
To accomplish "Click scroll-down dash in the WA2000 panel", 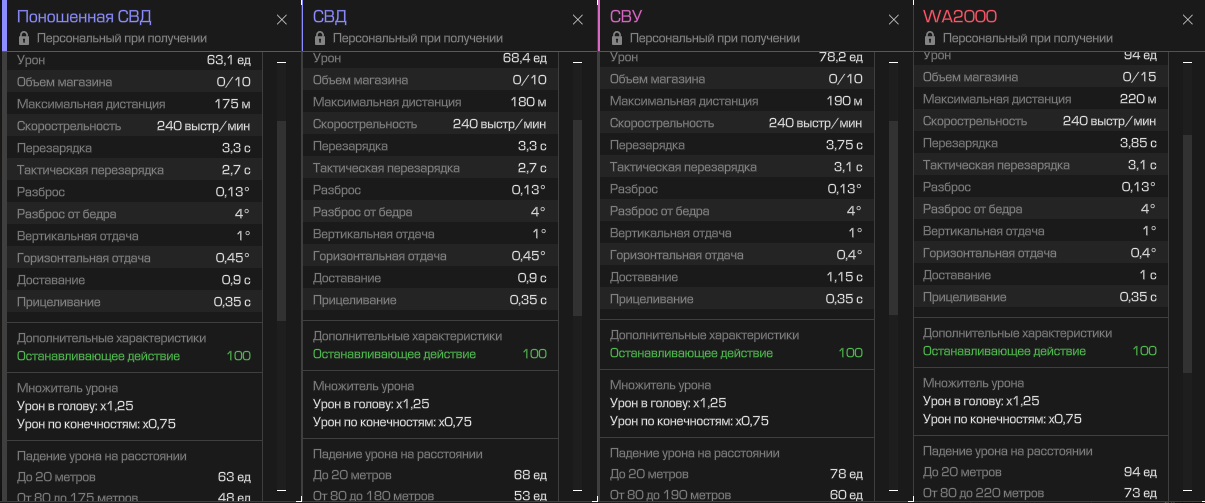I will point(1187,490).
